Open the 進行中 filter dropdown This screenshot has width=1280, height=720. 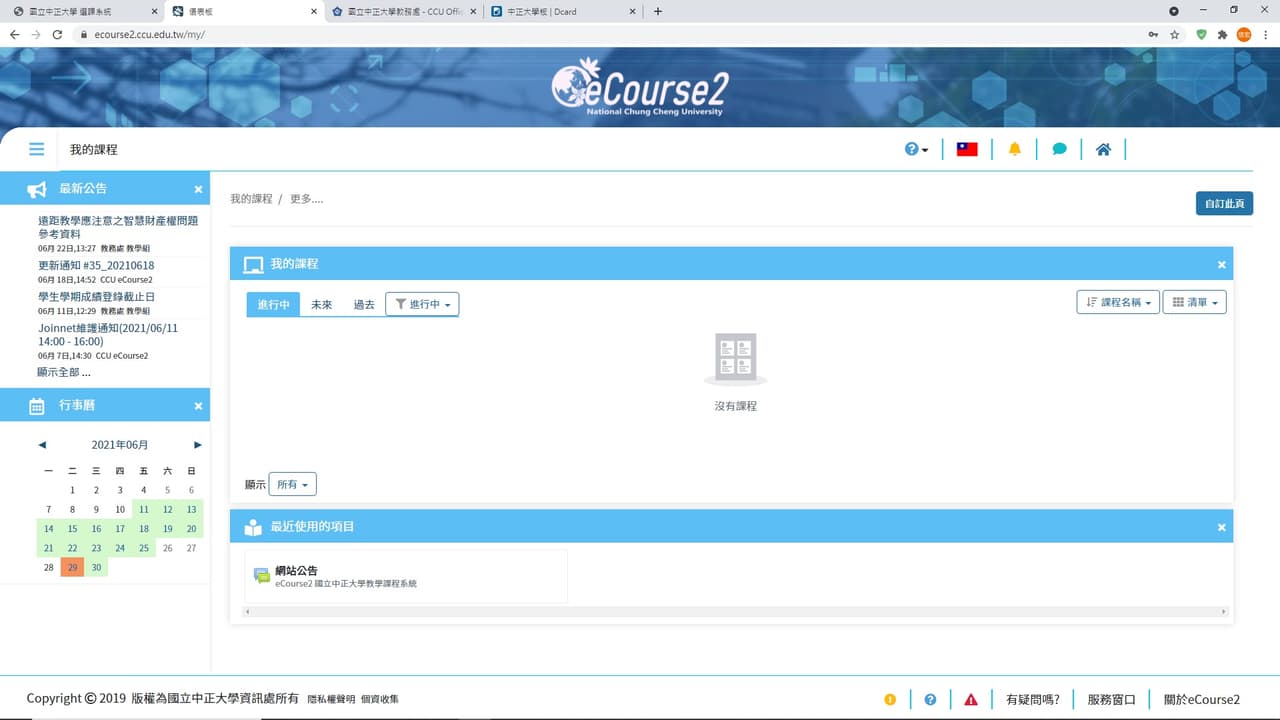pyautogui.click(x=420, y=304)
